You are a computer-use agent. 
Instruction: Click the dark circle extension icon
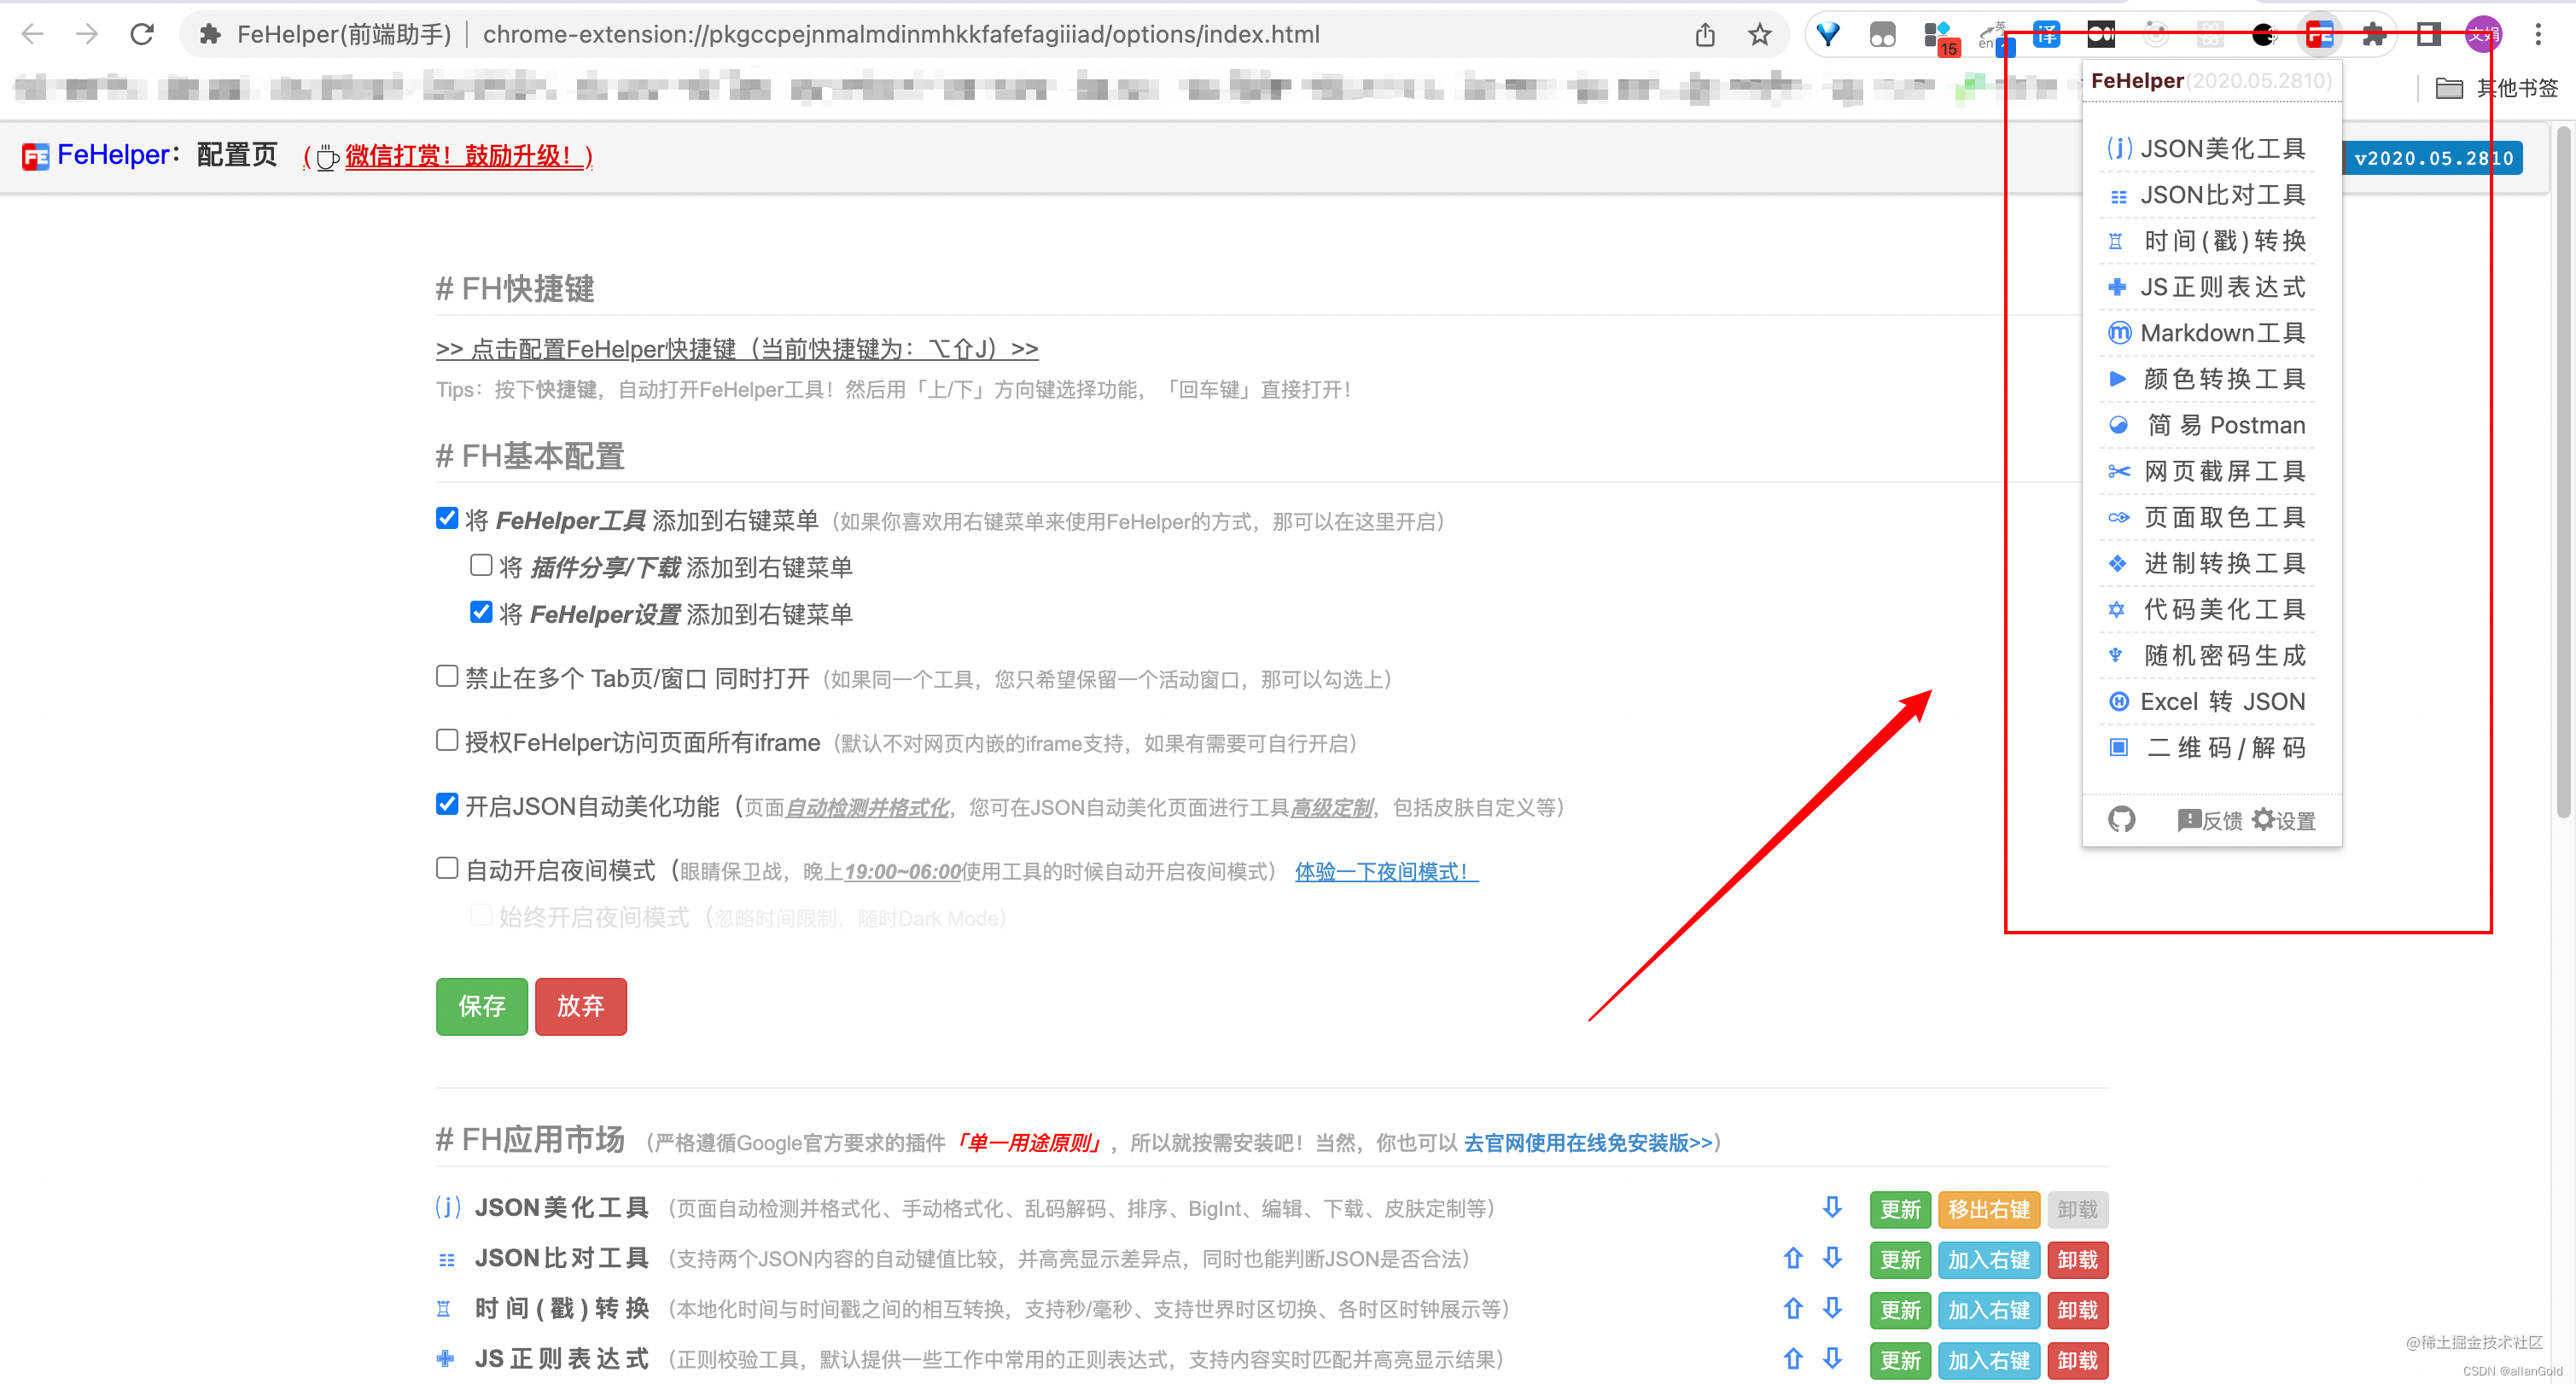2264,35
